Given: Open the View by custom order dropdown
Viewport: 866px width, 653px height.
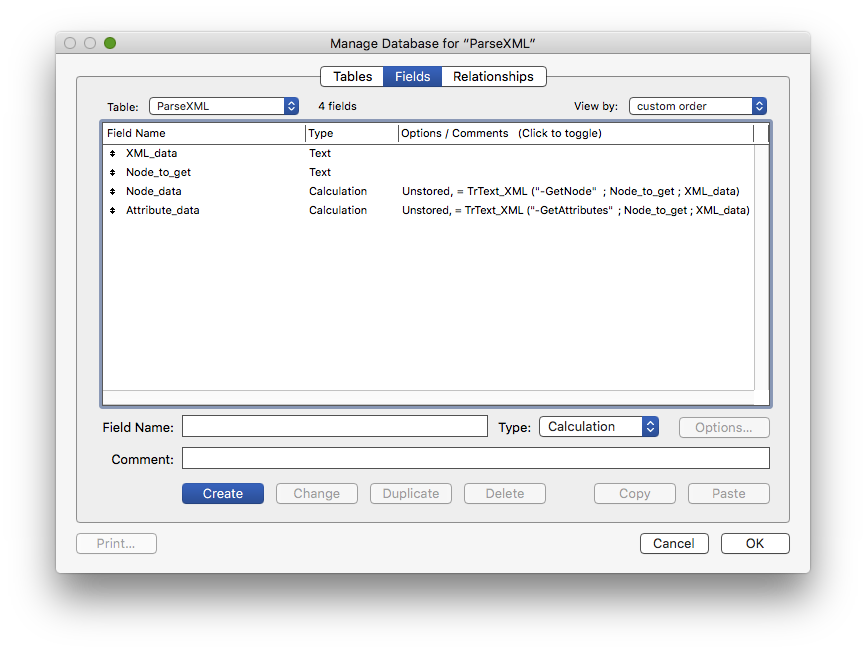Looking at the screenshot, I should coord(698,106).
